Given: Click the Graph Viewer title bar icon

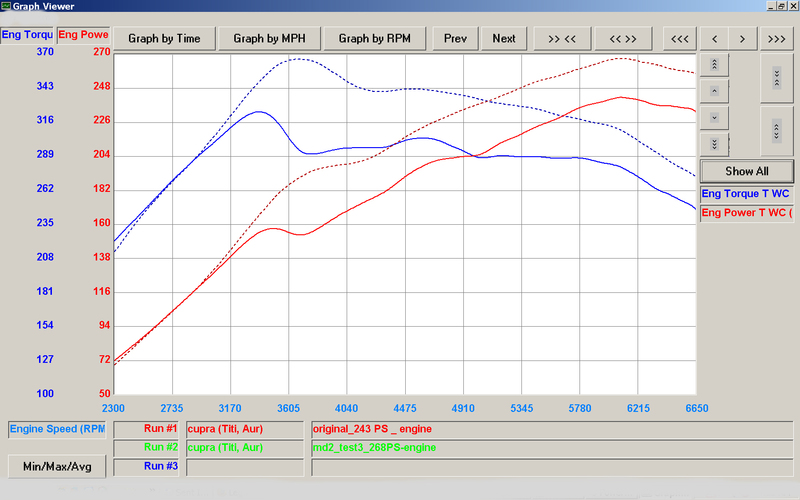Looking at the screenshot, I should (6, 6).
